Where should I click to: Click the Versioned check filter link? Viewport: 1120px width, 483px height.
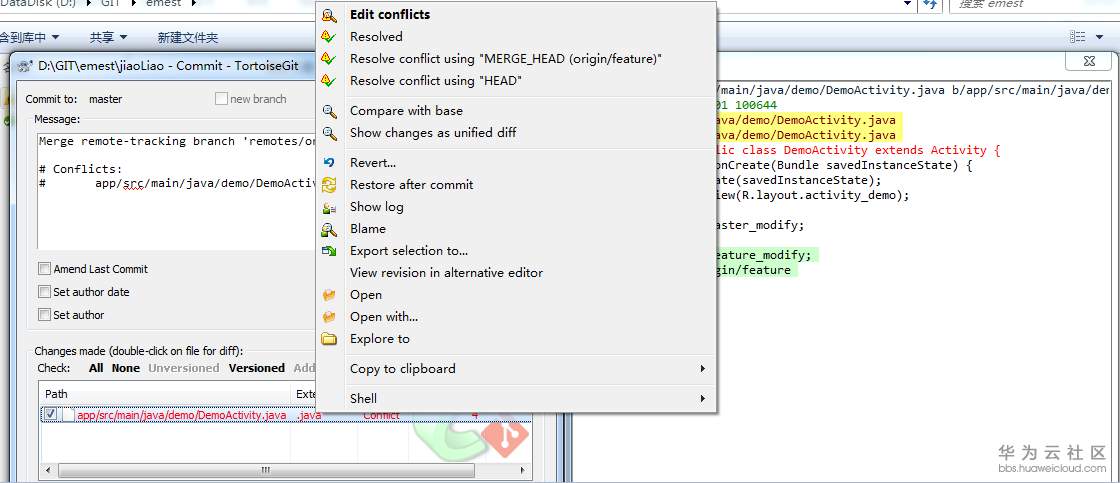(256, 368)
